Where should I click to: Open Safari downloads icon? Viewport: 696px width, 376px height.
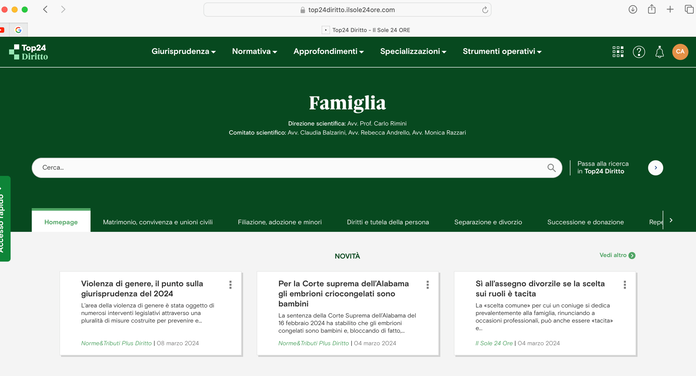click(633, 9)
